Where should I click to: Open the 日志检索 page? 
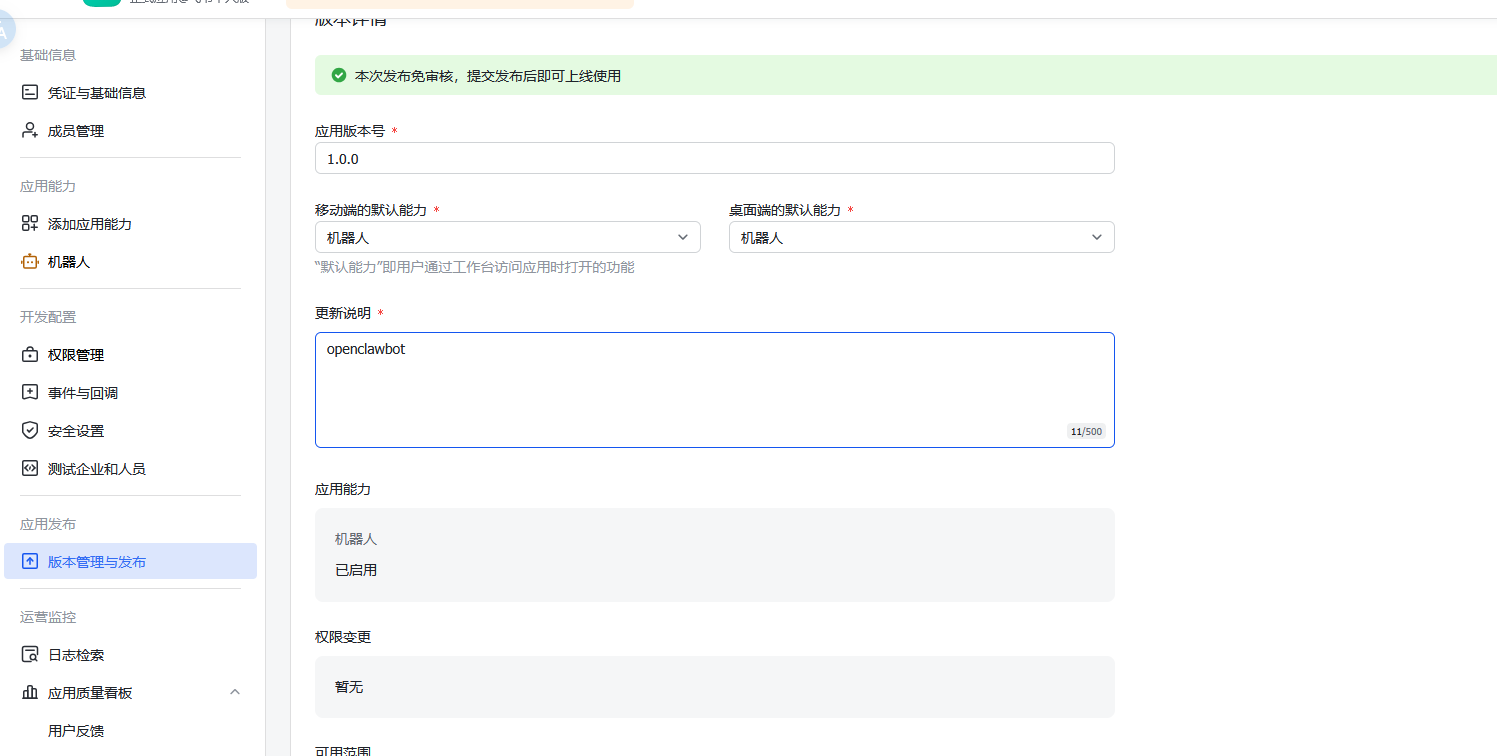point(76,655)
